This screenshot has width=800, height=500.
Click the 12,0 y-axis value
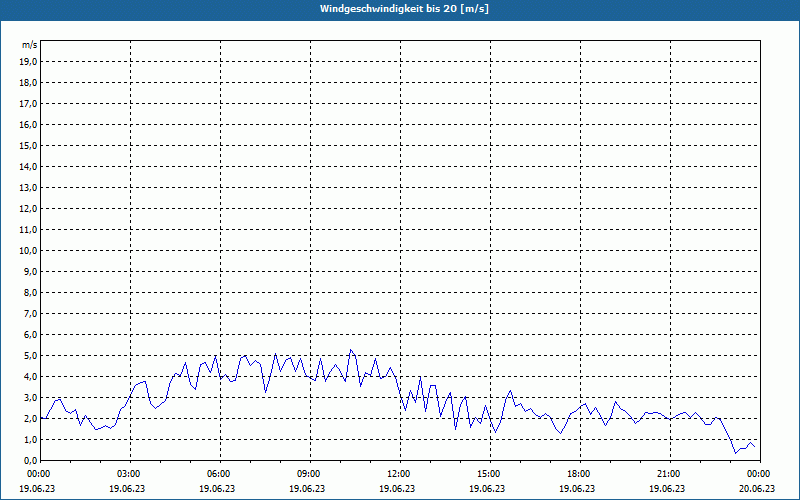click(29, 209)
